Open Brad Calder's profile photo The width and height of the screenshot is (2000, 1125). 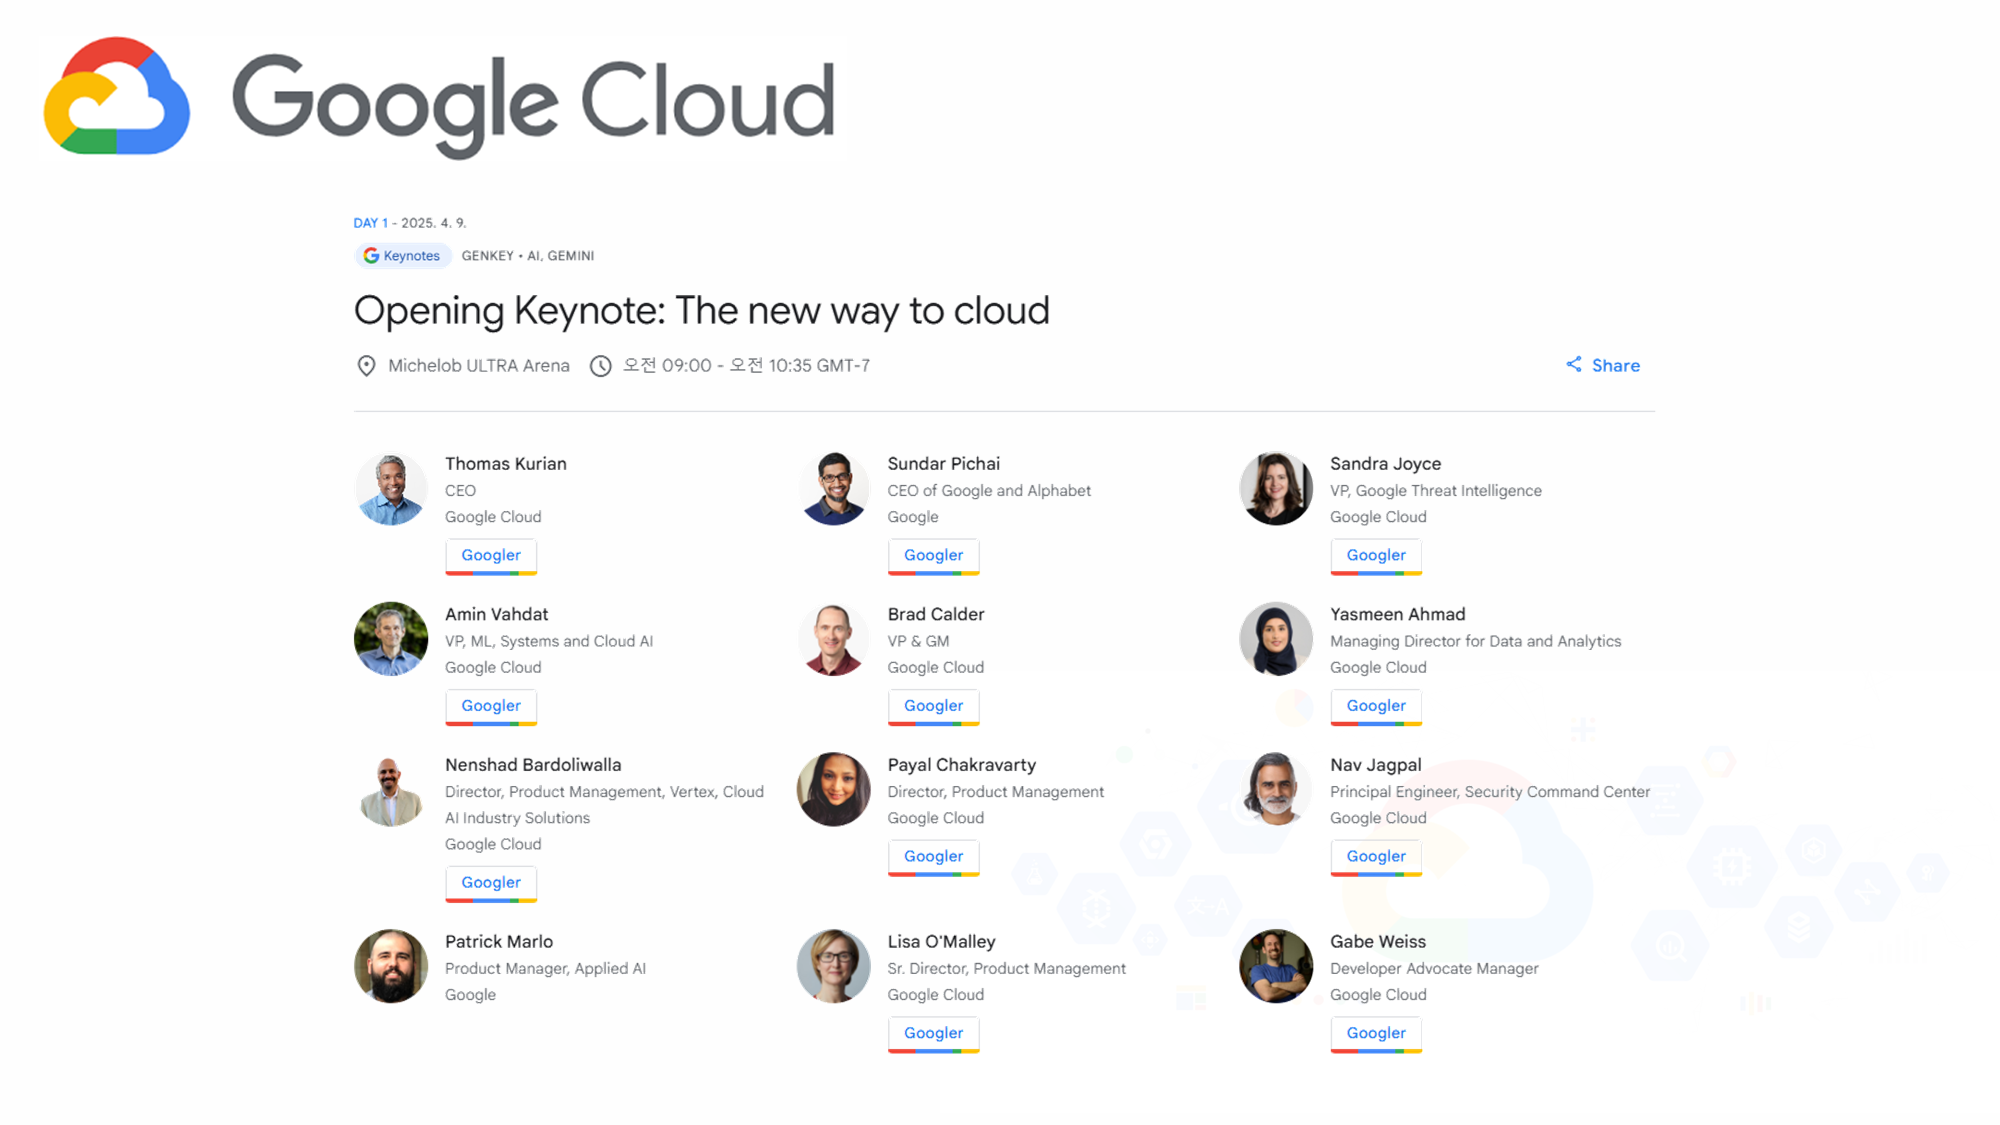click(x=833, y=639)
